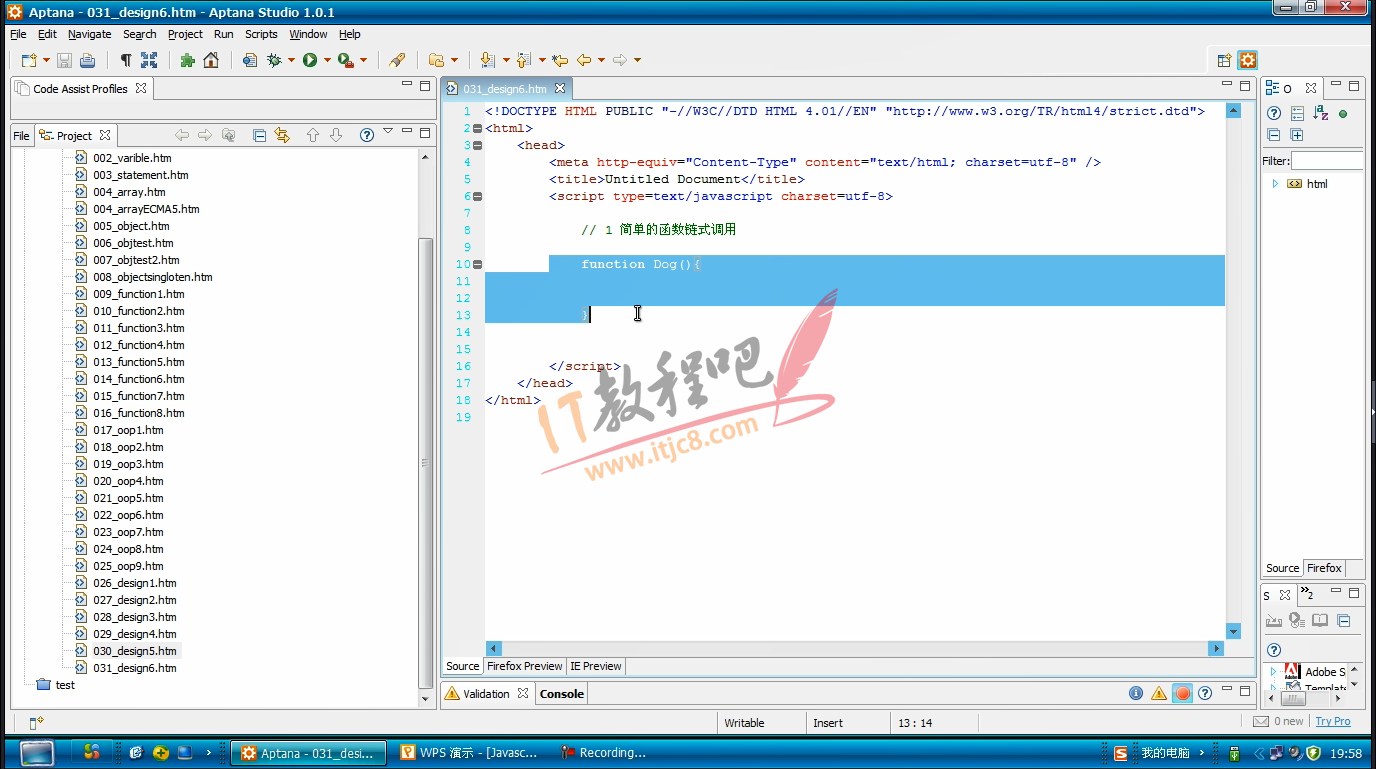Click the green puzzle piece plugin icon
The image size is (1376, 769).
[x=187, y=60]
